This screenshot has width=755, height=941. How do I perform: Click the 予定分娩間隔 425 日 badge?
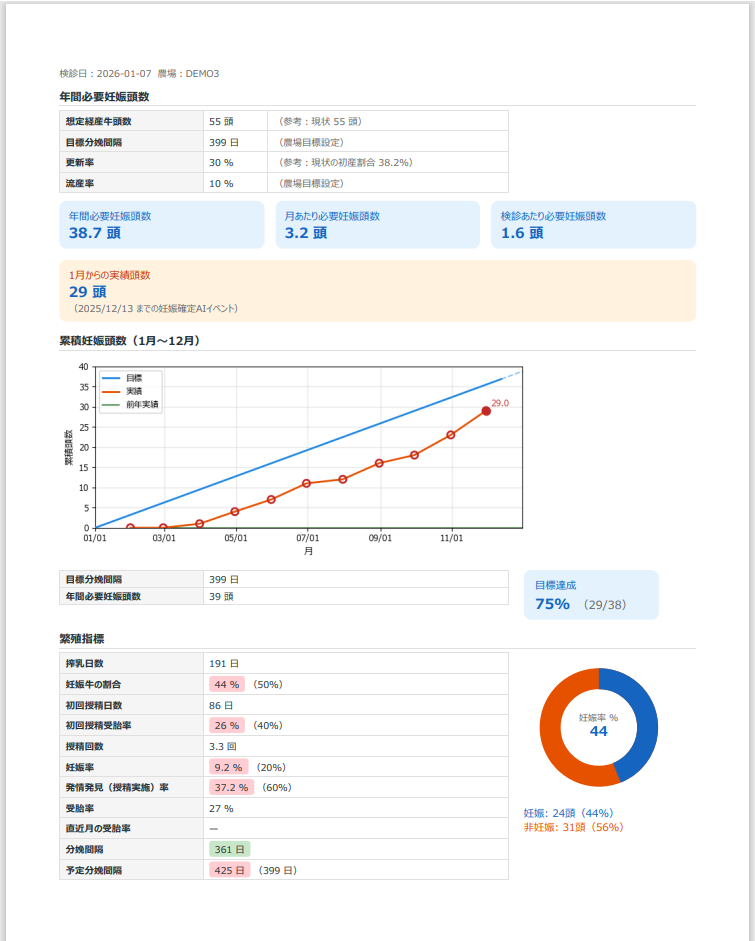pyautogui.click(x=229, y=870)
